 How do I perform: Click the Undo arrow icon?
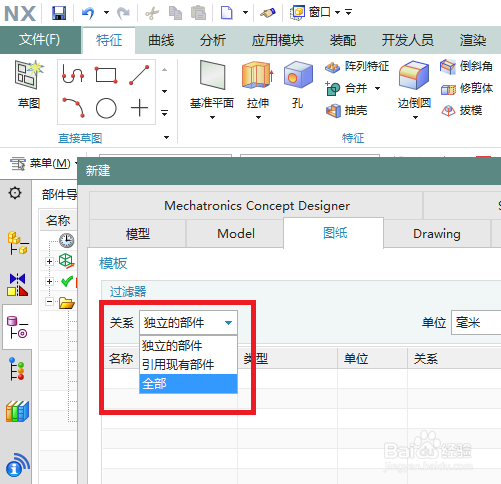(x=88, y=13)
